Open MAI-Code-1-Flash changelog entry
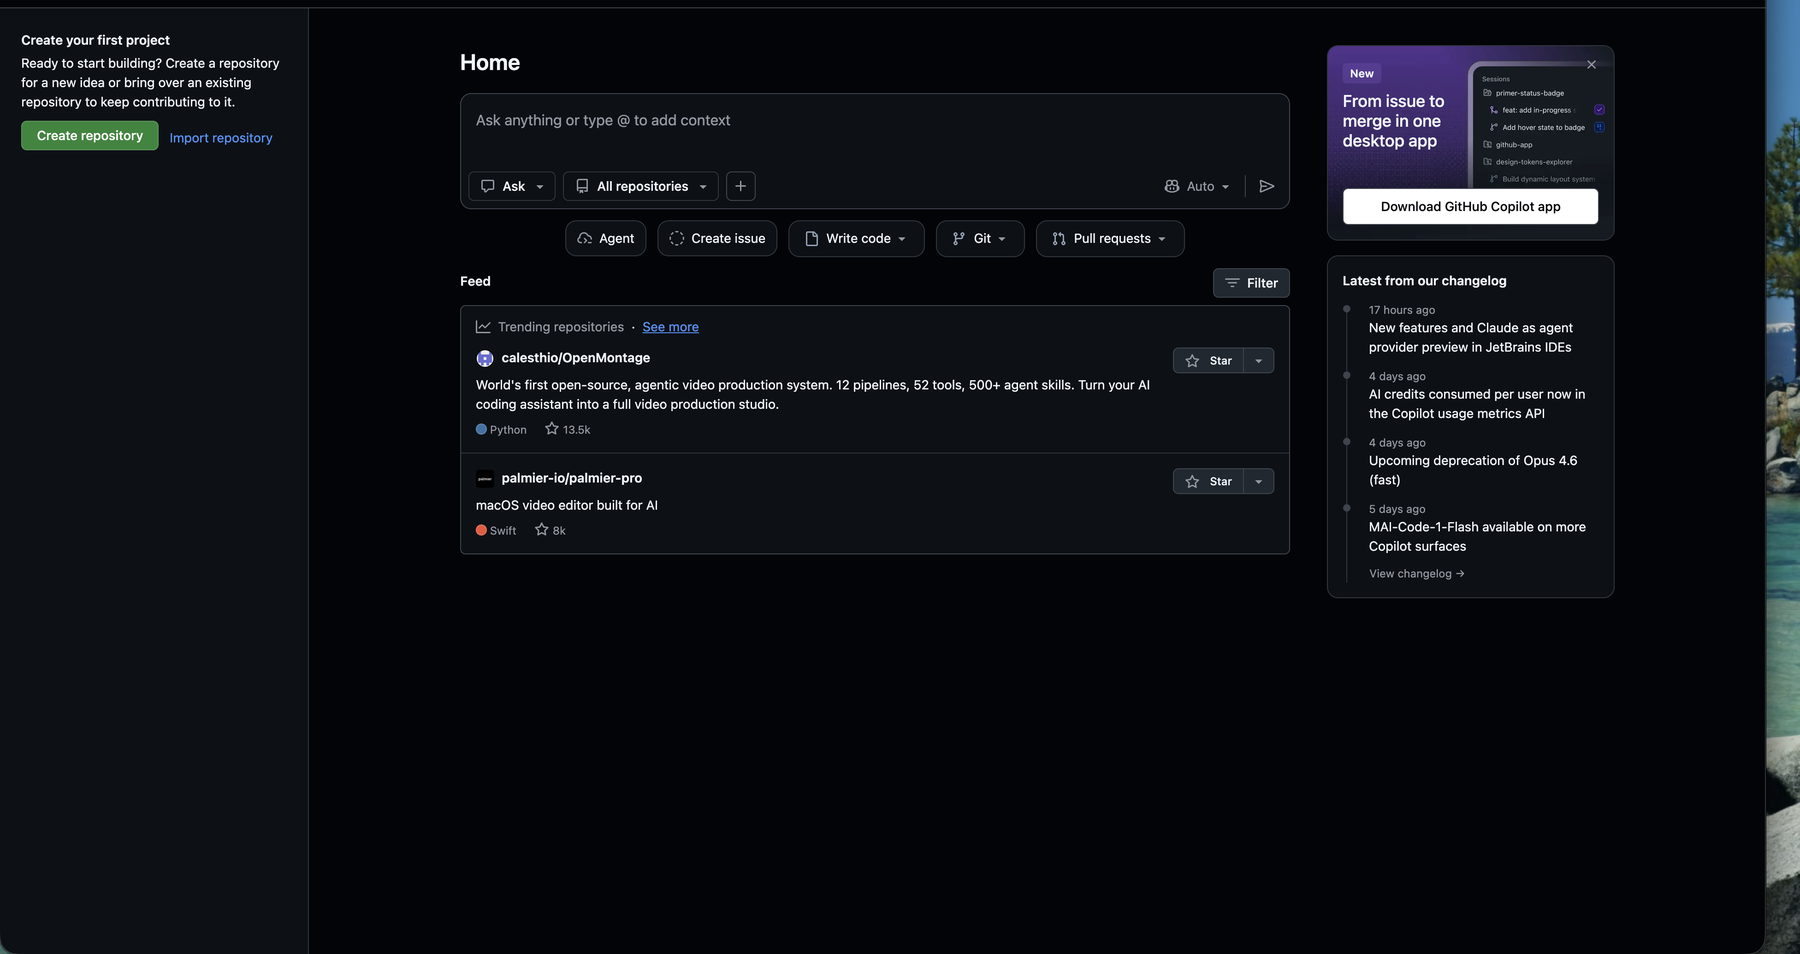Viewport: 1800px width, 954px height. coord(1477,536)
